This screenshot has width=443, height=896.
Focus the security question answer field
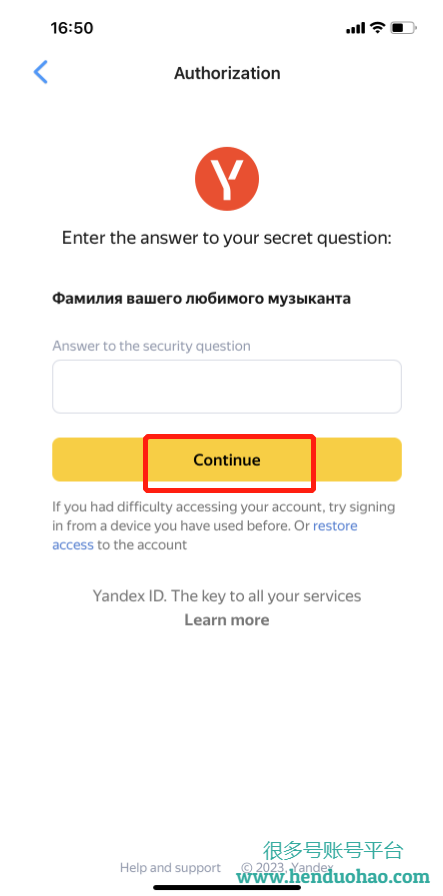tap(227, 386)
